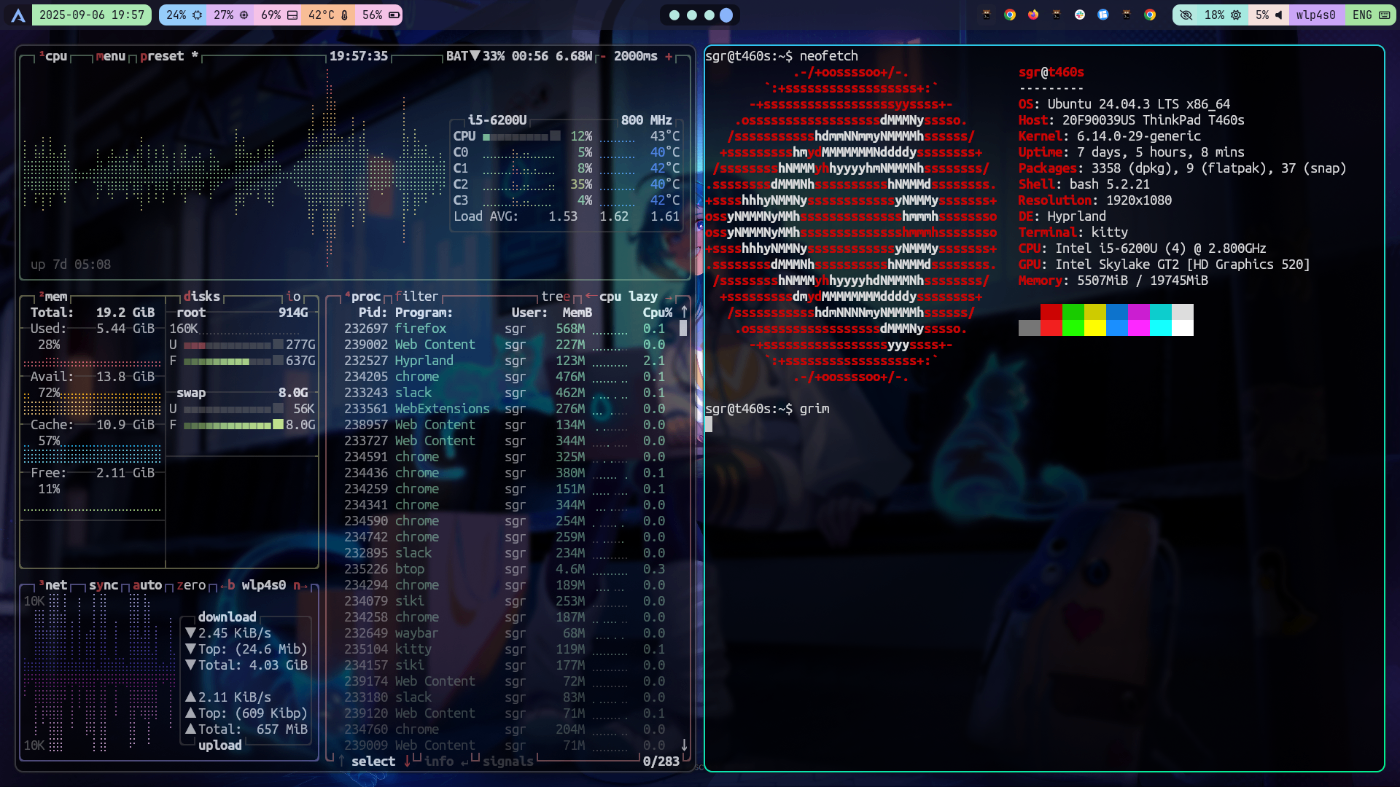Increase update interval with plus after 2000ms

(x=669, y=56)
